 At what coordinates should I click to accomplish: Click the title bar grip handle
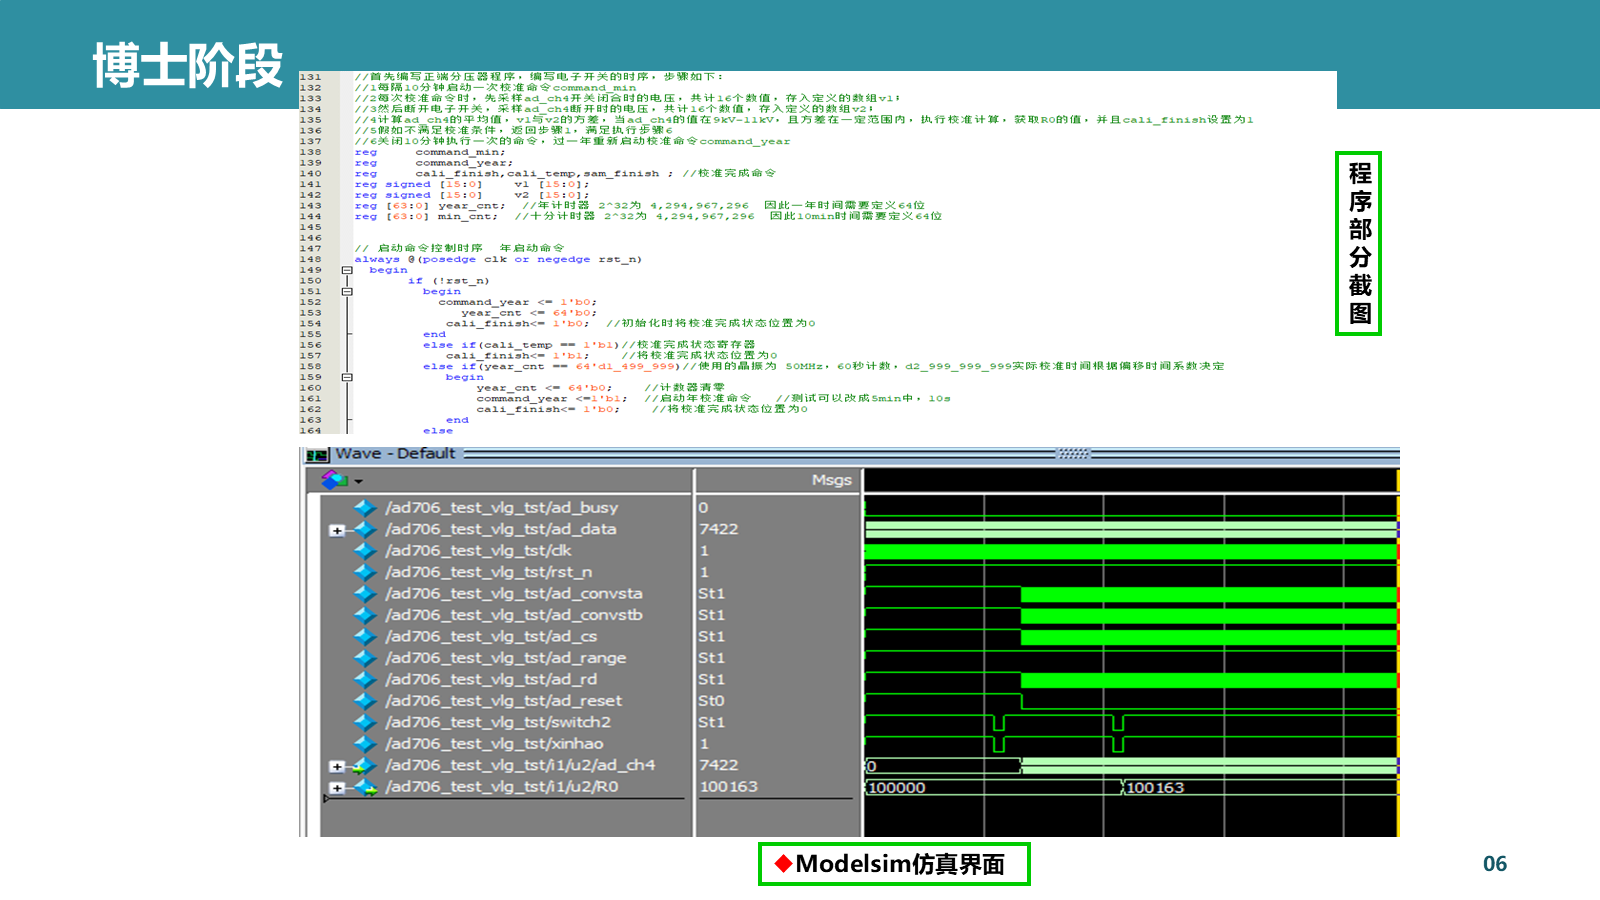coord(1073,454)
